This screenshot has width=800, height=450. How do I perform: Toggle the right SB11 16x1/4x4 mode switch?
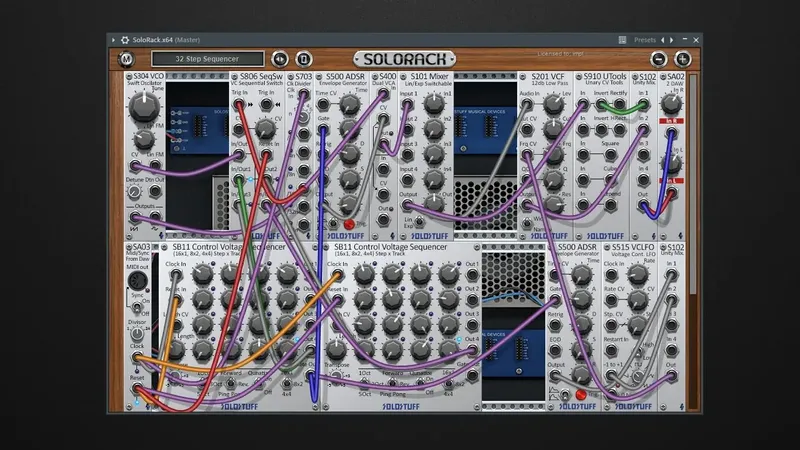pyautogui.click(x=448, y=383)
